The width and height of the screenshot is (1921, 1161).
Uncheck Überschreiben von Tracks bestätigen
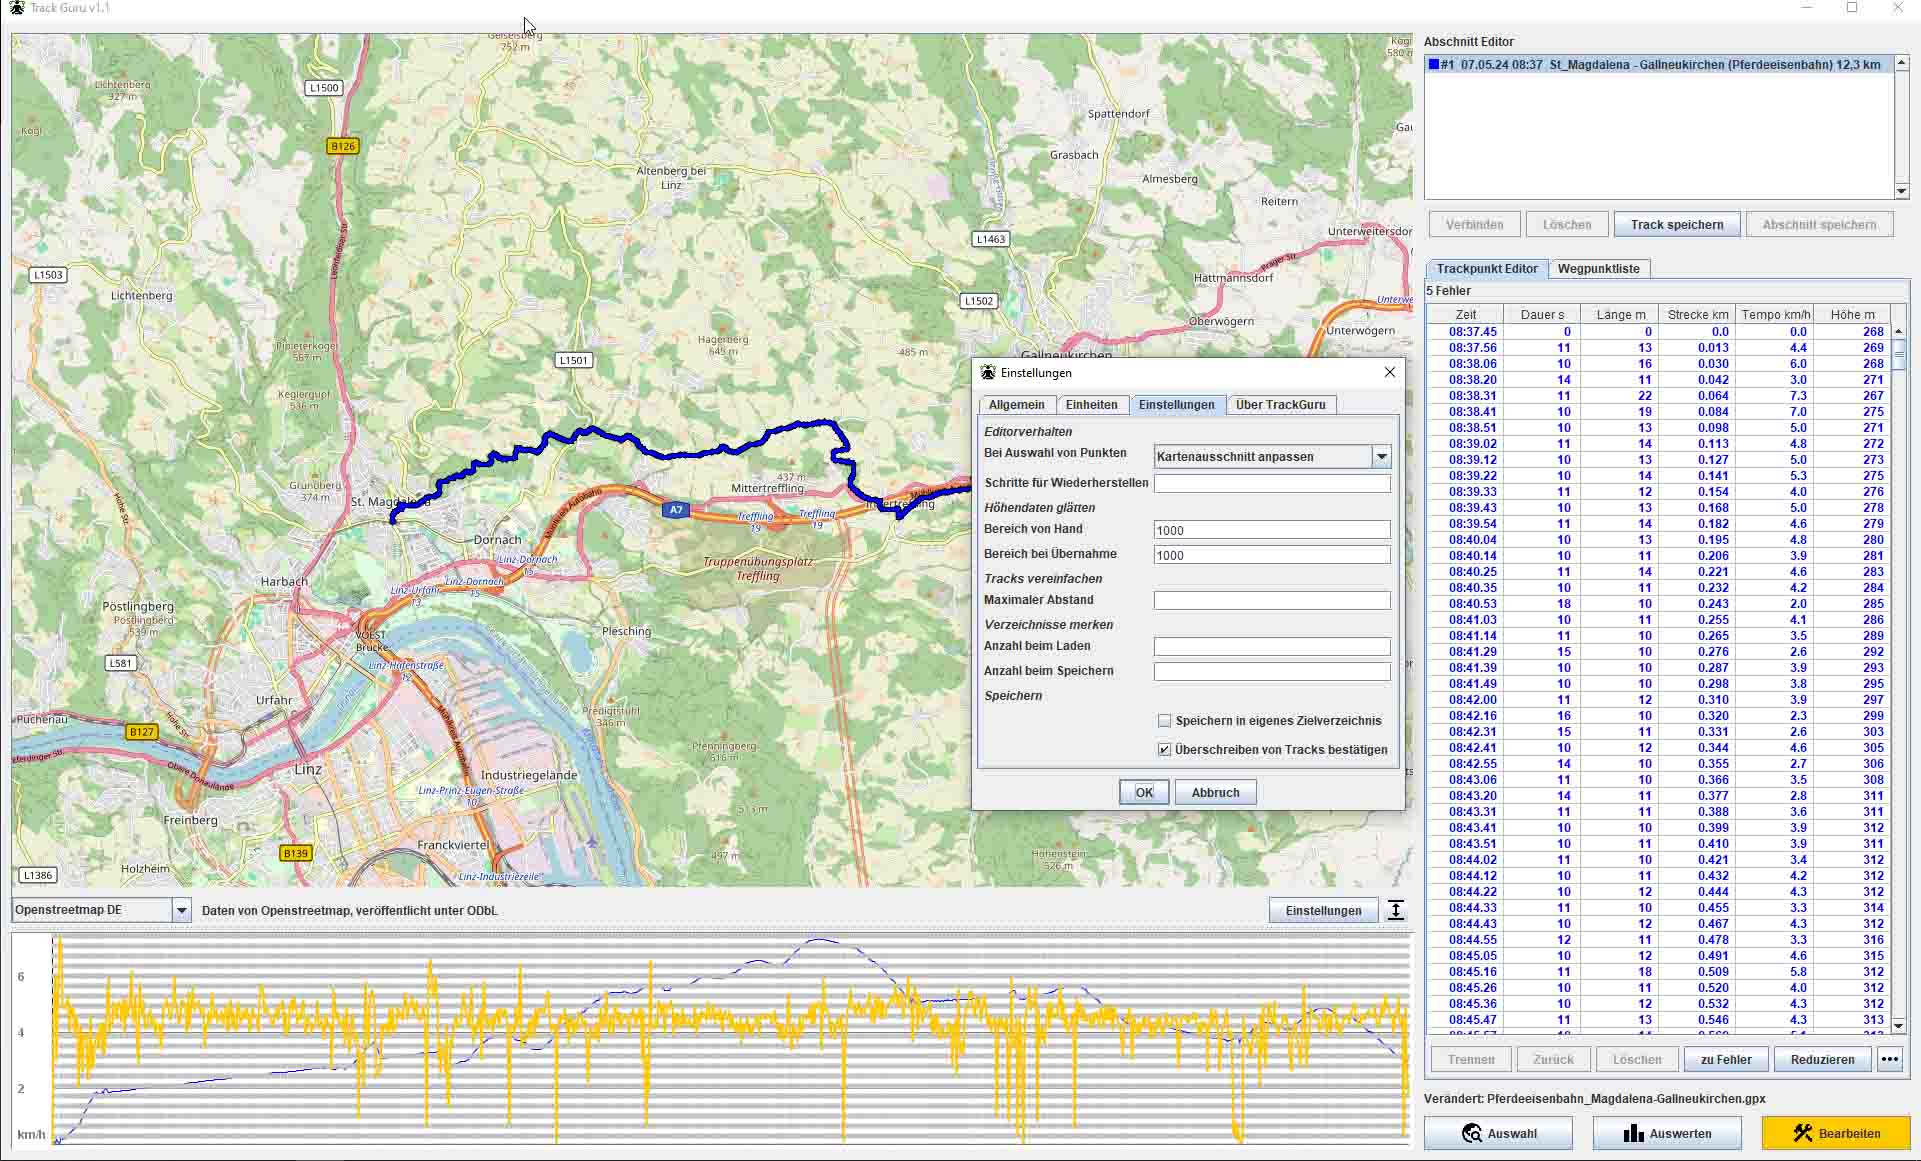(1164, 749)
